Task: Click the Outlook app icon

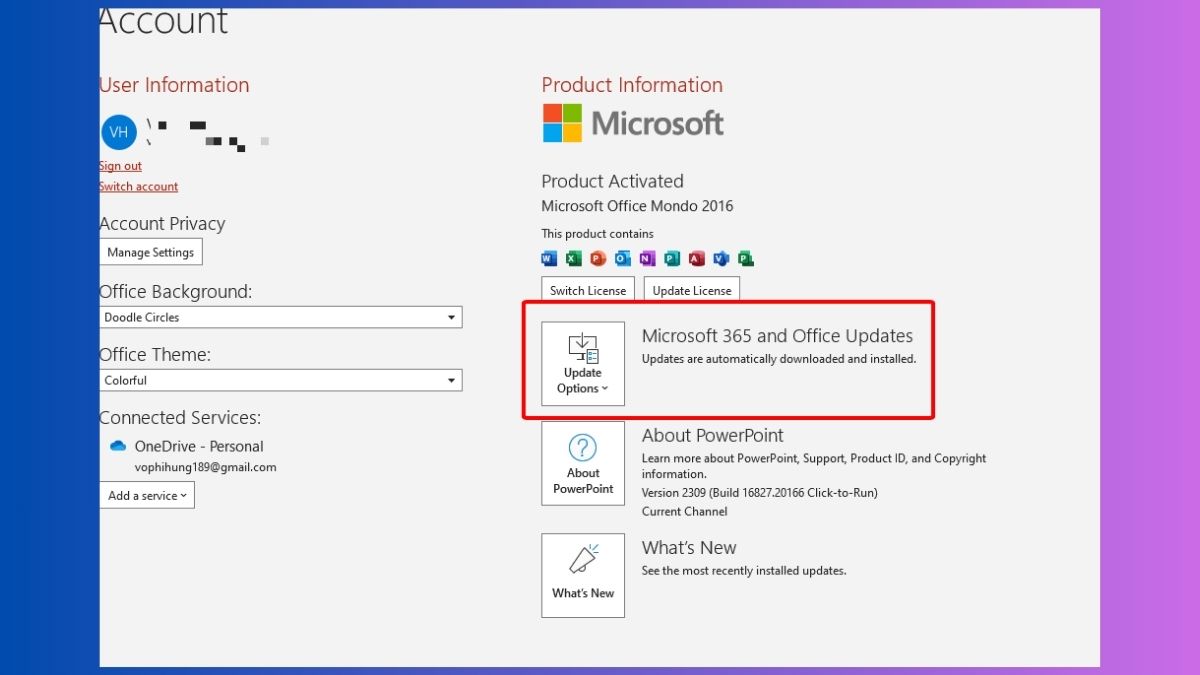Action: [622, 258]
